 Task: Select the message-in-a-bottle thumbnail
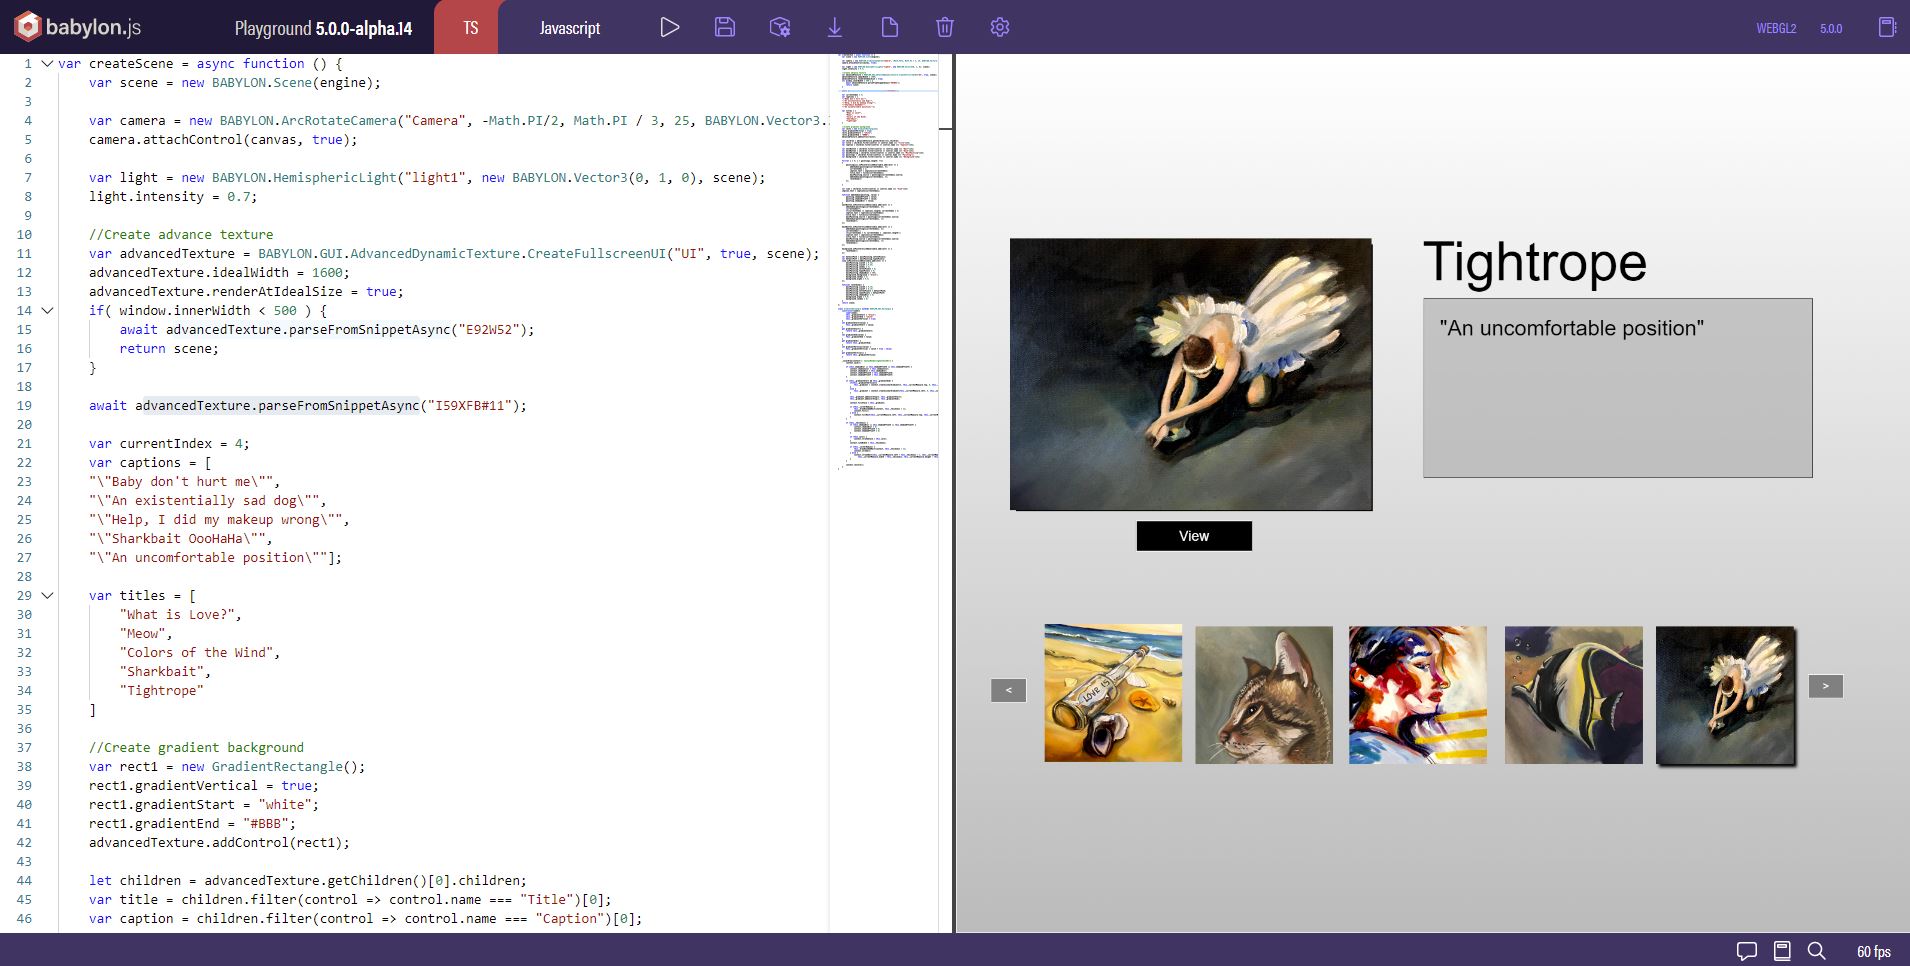pos(1113,693)
